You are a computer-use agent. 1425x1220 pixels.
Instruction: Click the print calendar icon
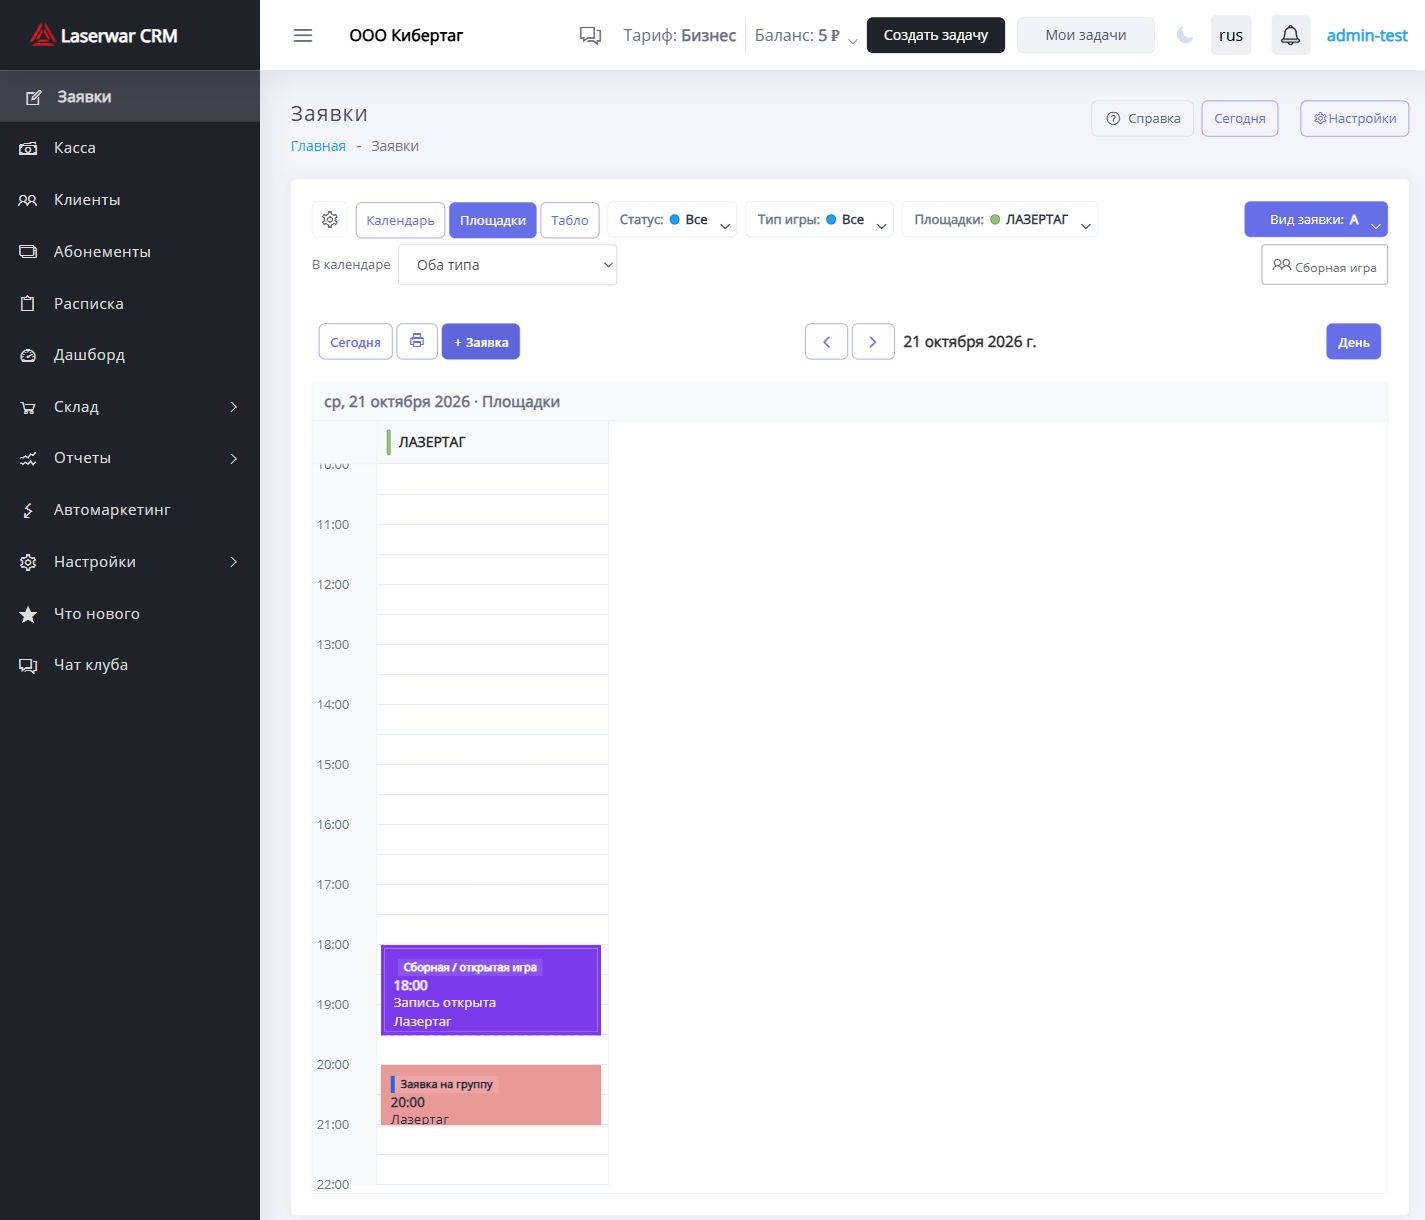point(417,341)
